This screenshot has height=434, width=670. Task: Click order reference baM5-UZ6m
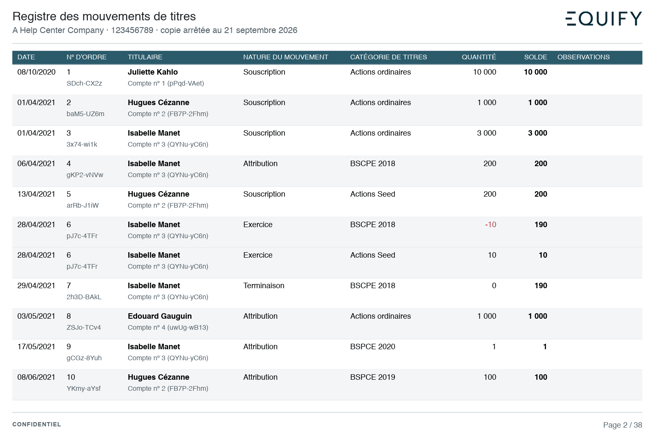pos(85,114)
